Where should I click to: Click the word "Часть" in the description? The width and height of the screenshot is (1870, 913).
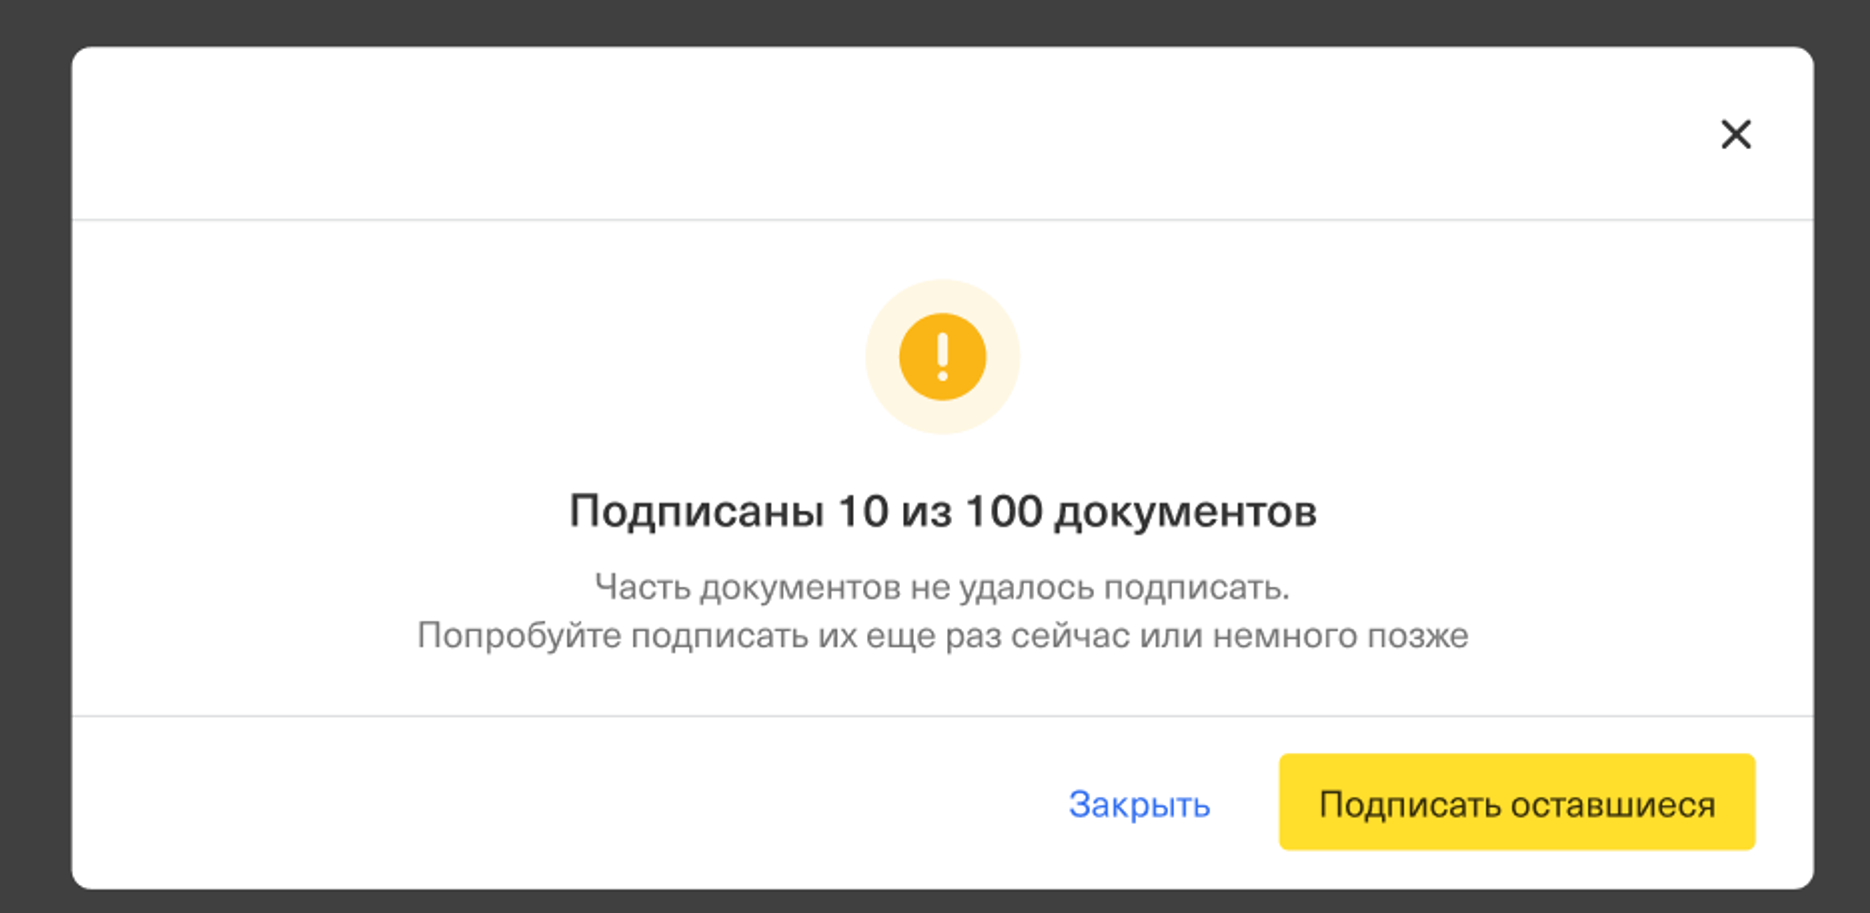click(x=642, y=587)
